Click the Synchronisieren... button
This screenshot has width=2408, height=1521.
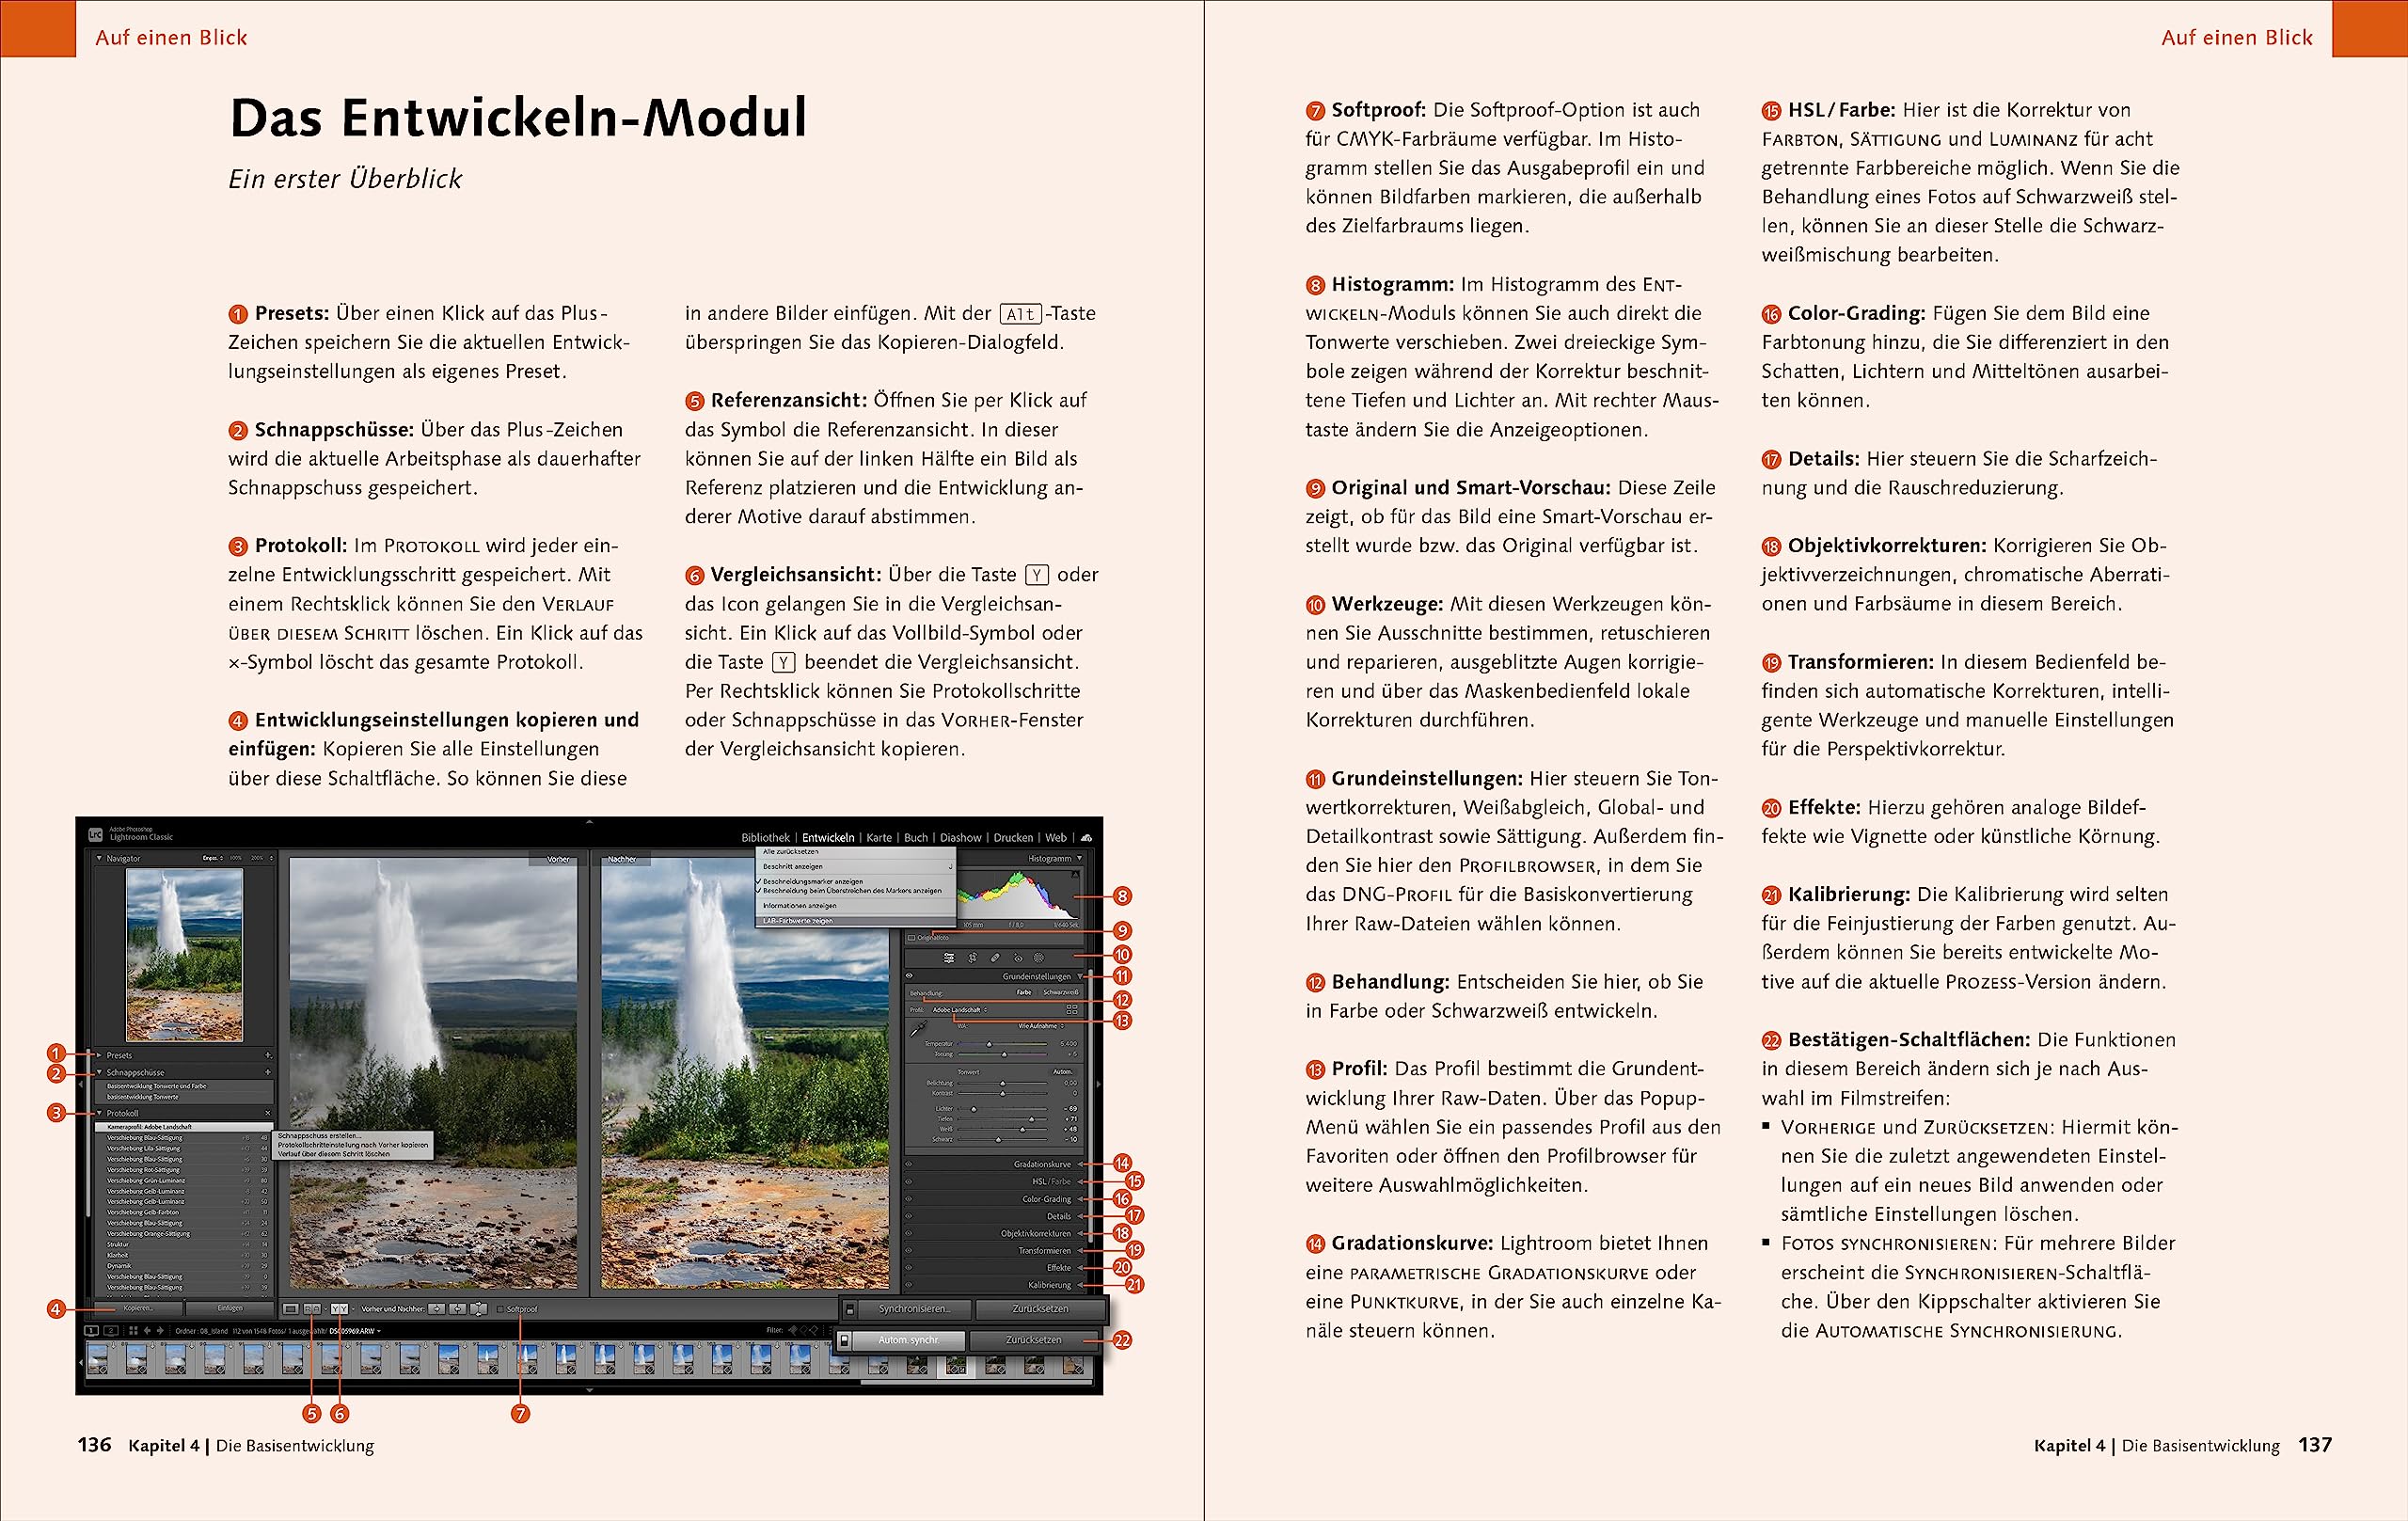(915, 1310)
